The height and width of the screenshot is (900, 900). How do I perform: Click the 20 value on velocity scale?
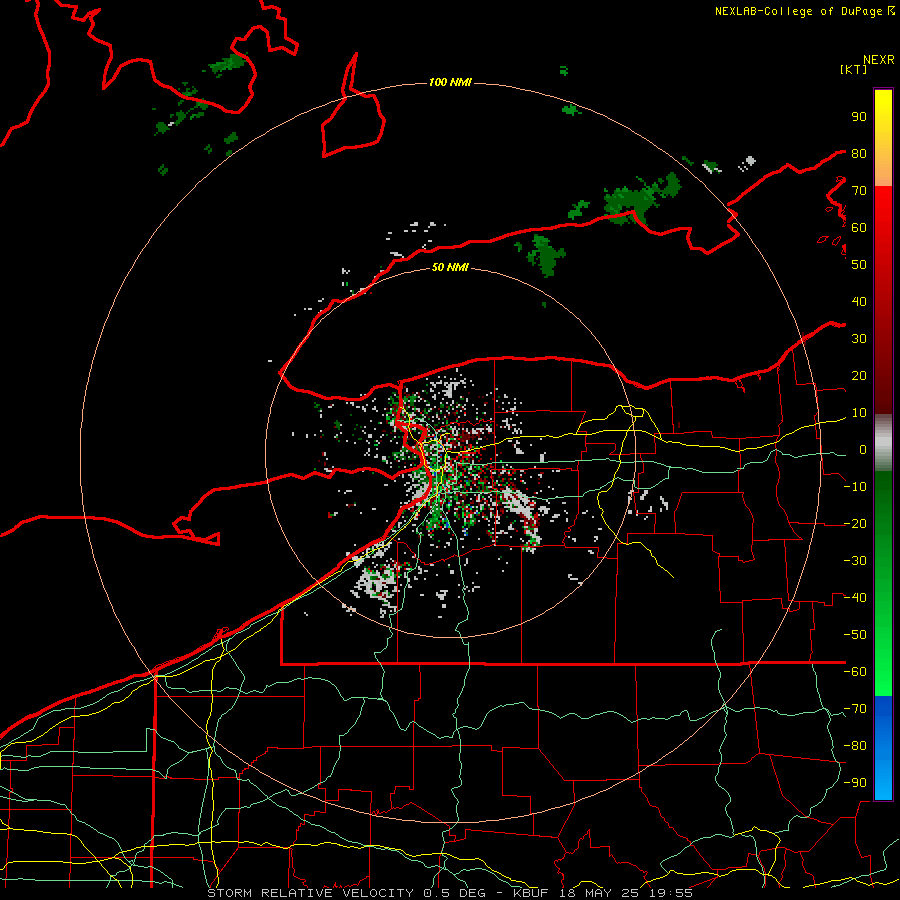coord(859,375)
